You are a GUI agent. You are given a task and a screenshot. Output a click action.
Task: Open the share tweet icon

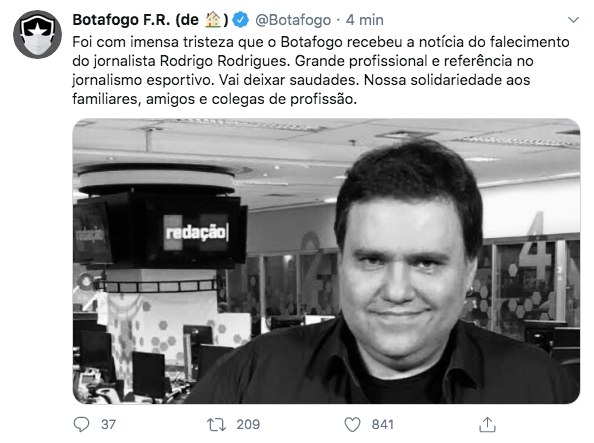pos(487,424)
